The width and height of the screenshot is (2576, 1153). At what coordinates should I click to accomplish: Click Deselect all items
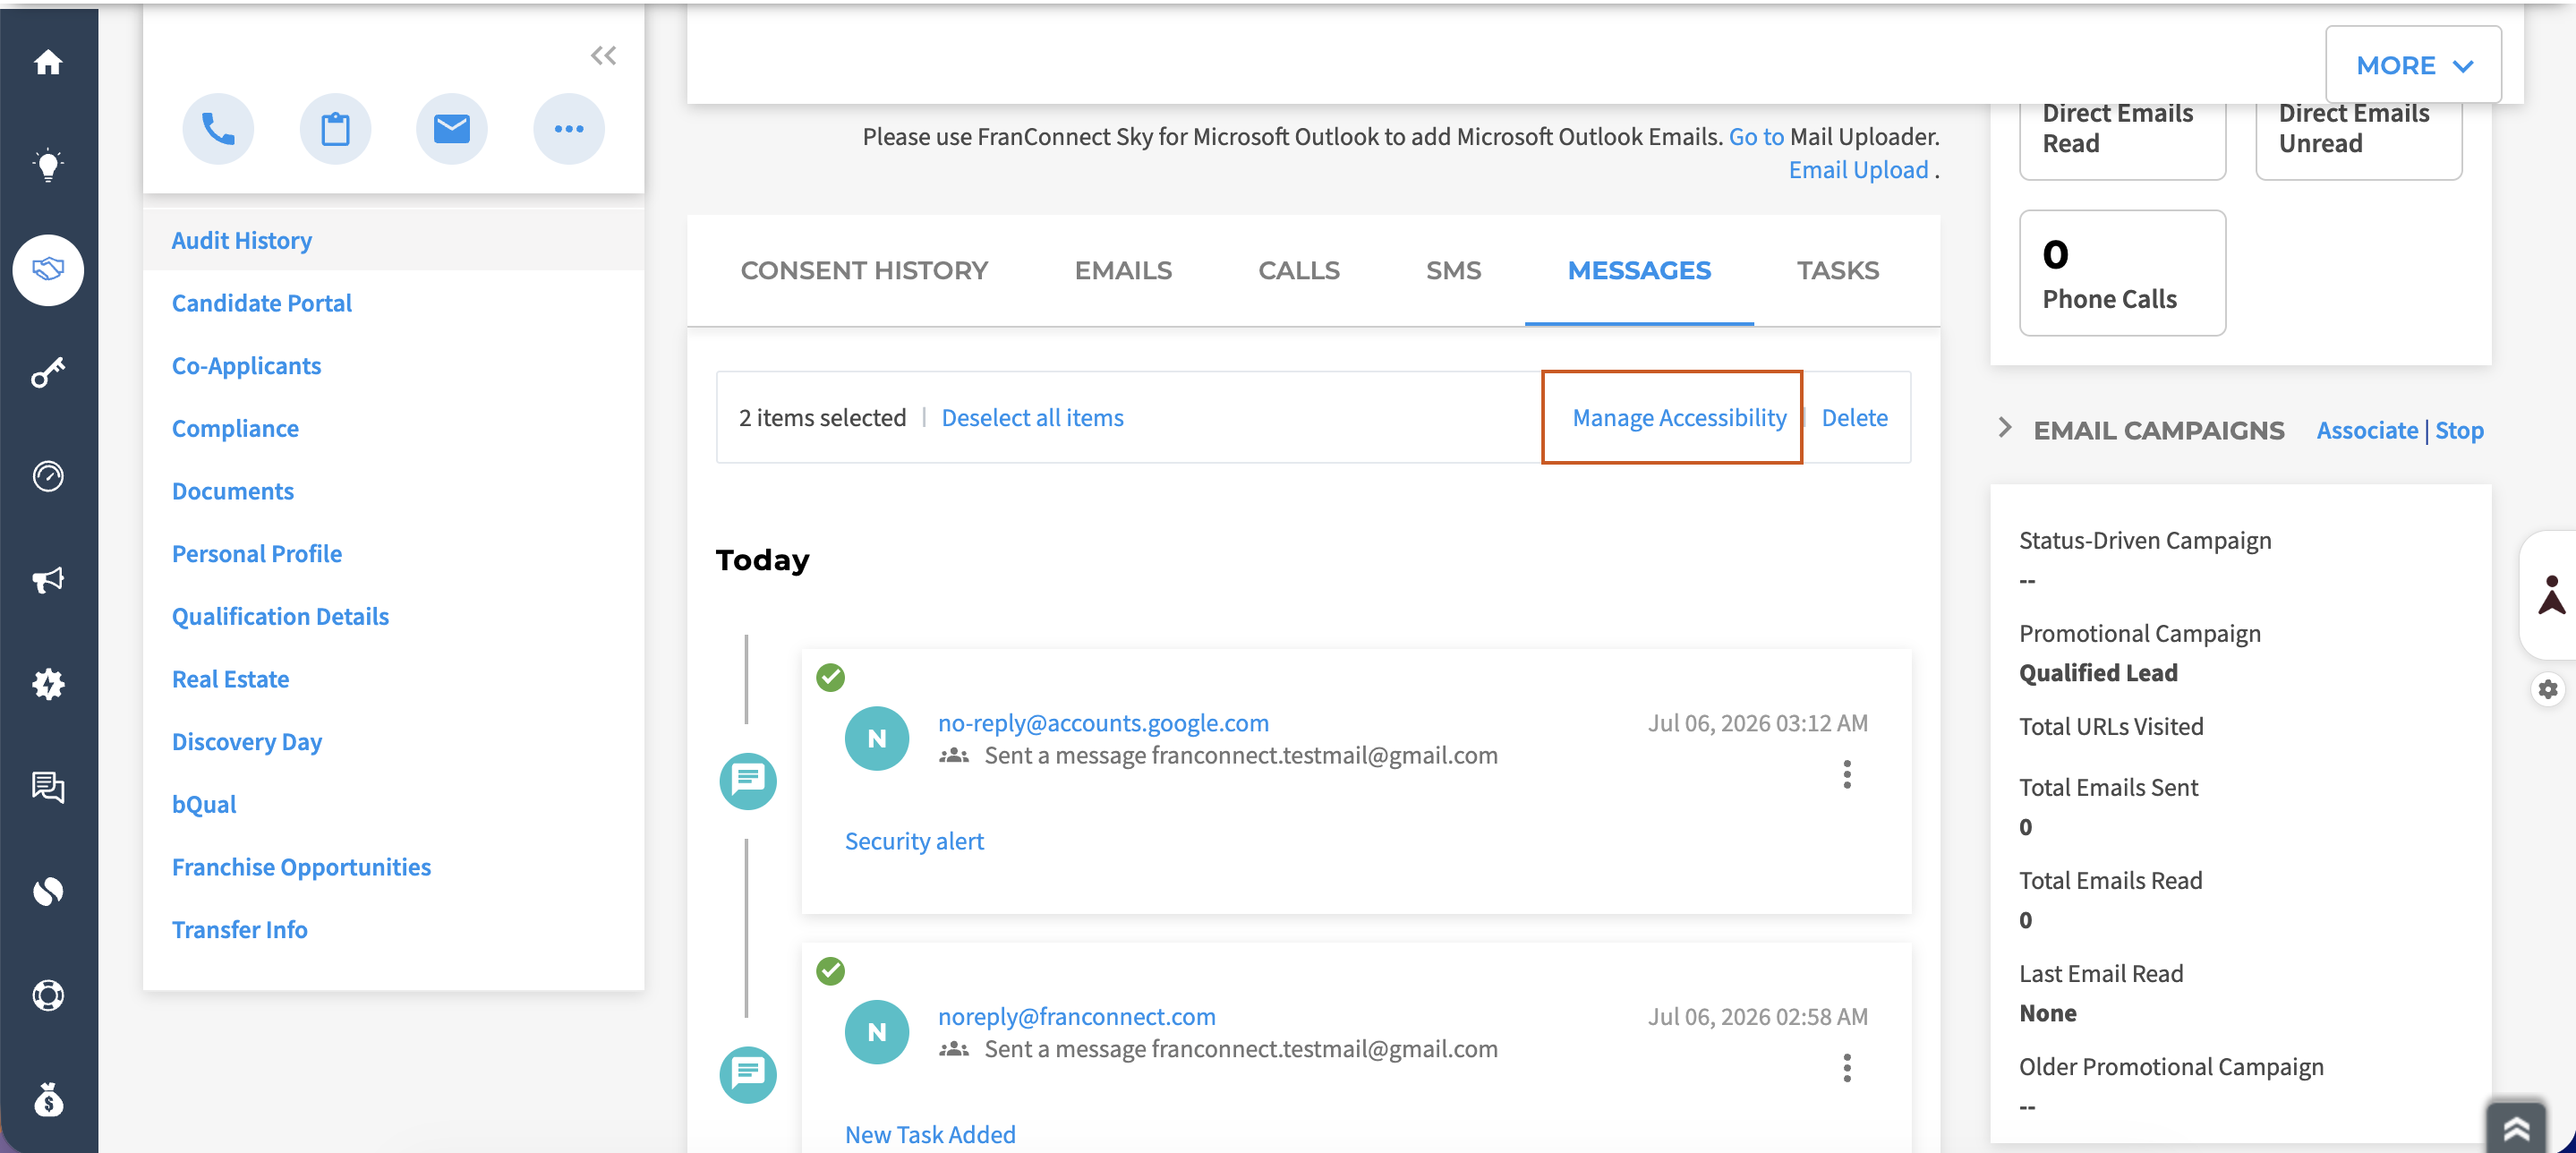(1032, 417)
